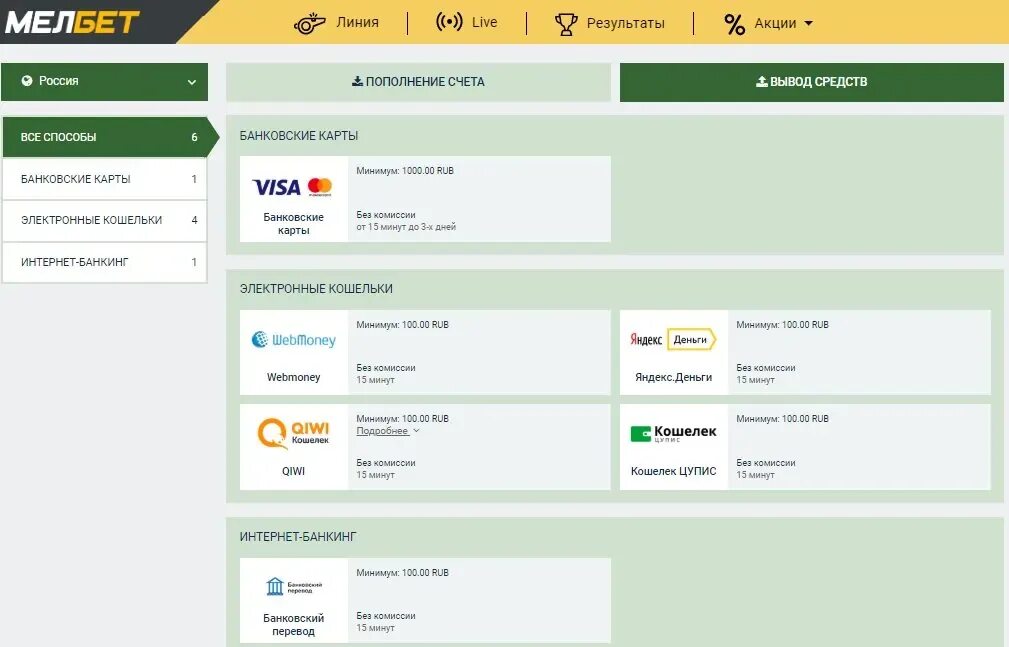Click the Яндекс Деньги logo

coord(673,339)
